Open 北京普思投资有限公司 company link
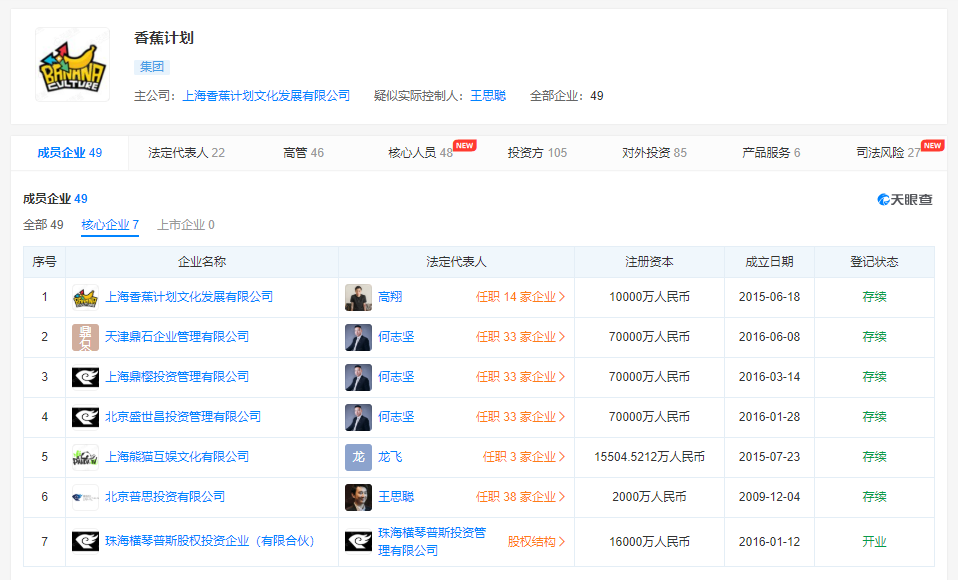The image size is (958, 580). click(165, 497)
